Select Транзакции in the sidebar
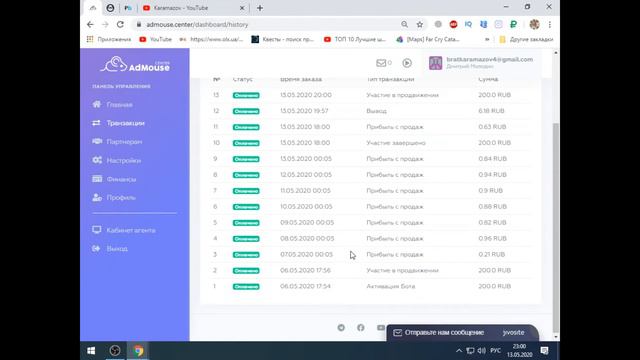 [x=125, y=123]
